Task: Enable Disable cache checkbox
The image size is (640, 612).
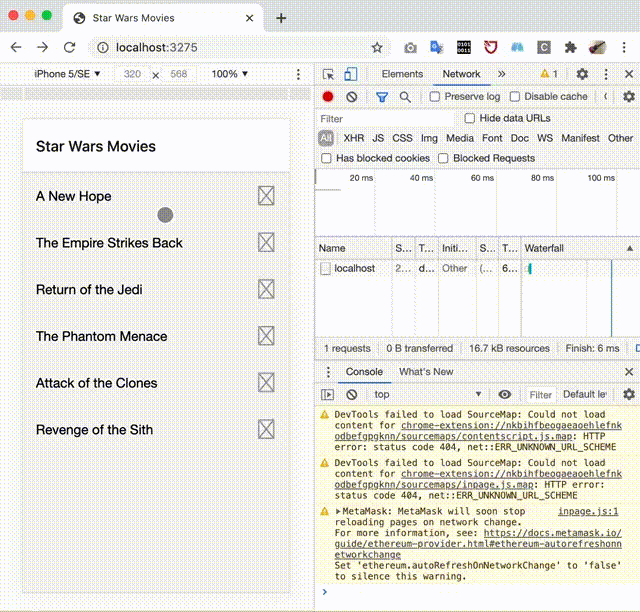Action: pos(515,97)
